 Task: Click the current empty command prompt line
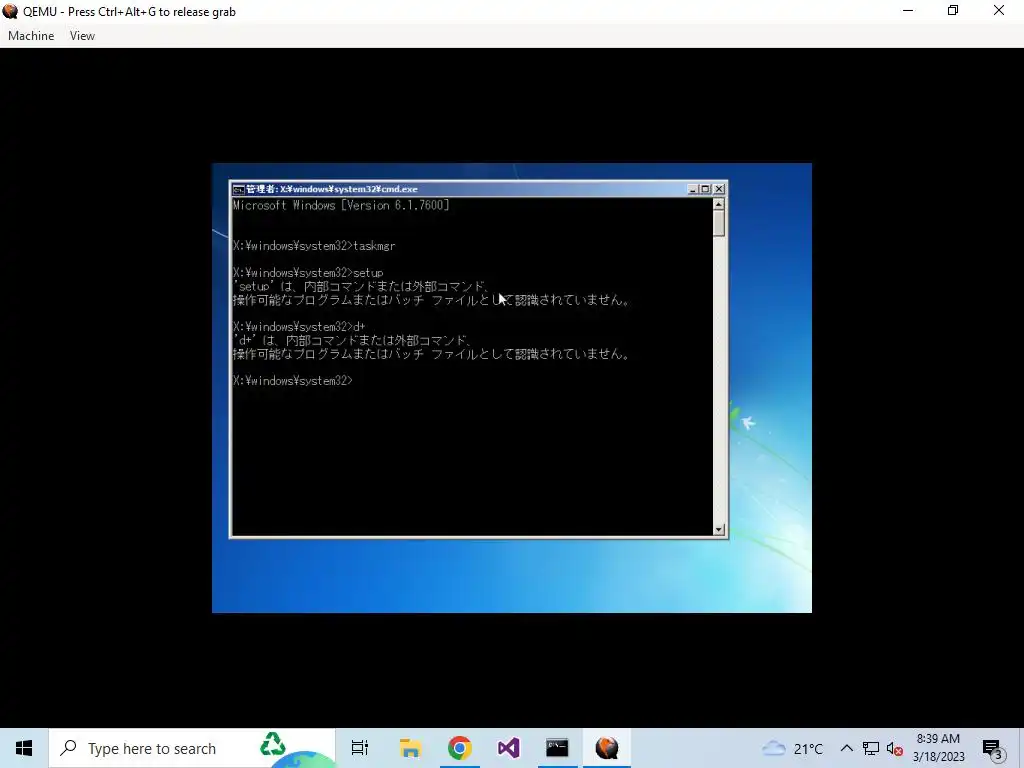293,381
